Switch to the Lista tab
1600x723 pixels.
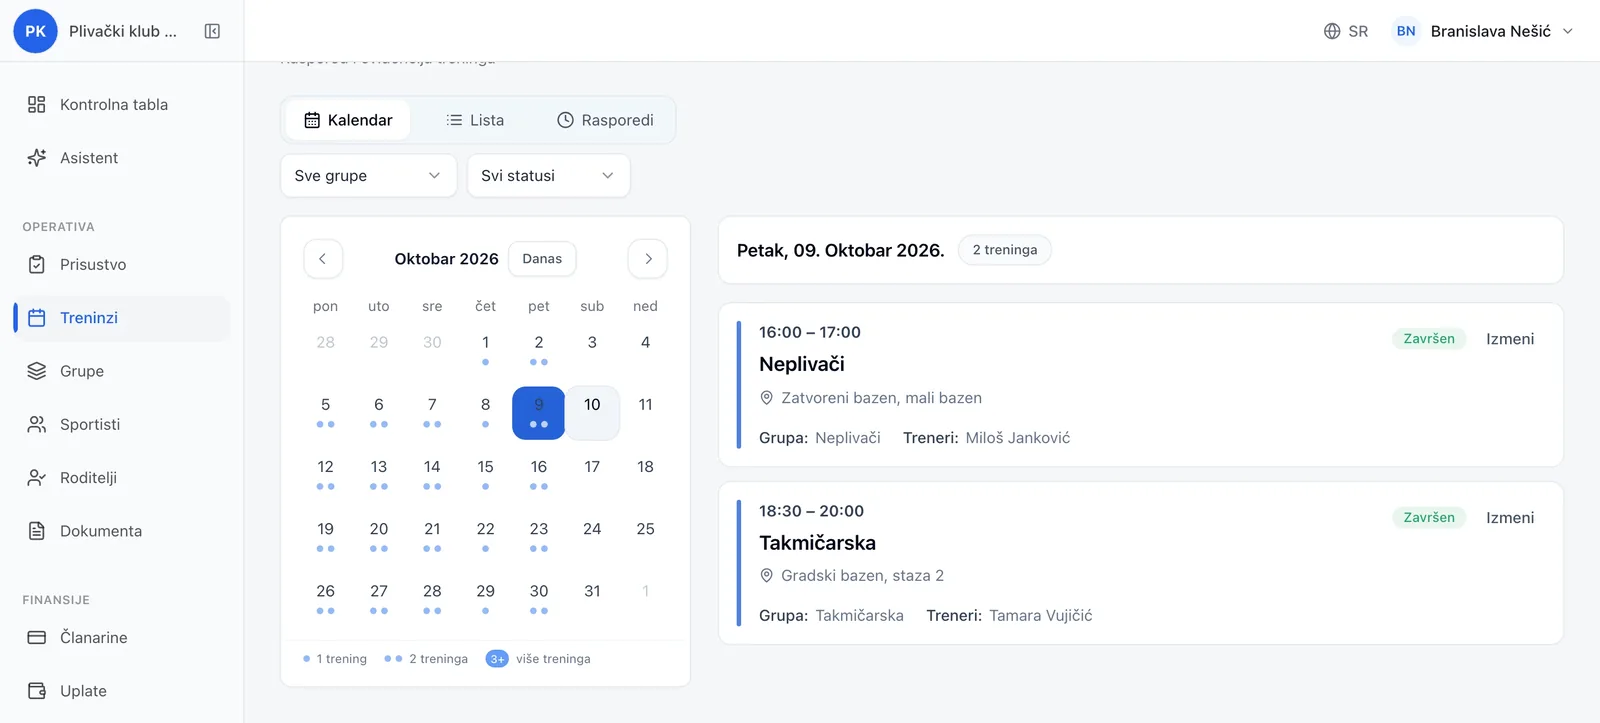(x=475, y=120)
